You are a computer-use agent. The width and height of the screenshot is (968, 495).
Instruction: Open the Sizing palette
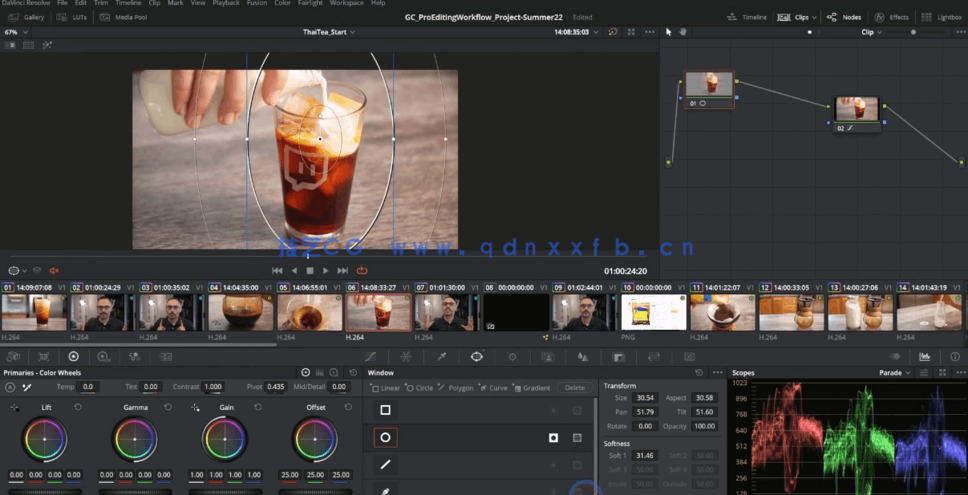(654, 357)
